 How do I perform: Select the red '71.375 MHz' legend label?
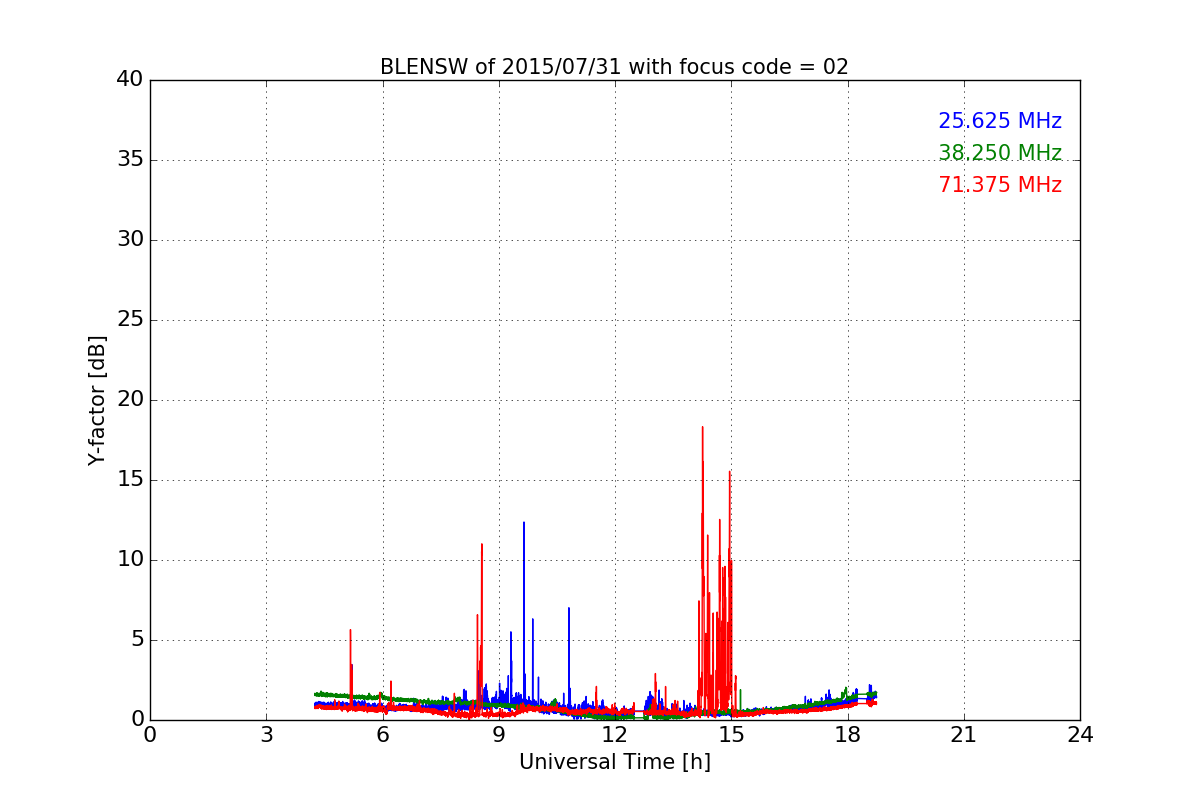pyautogui.click(x=1000, y=185)
